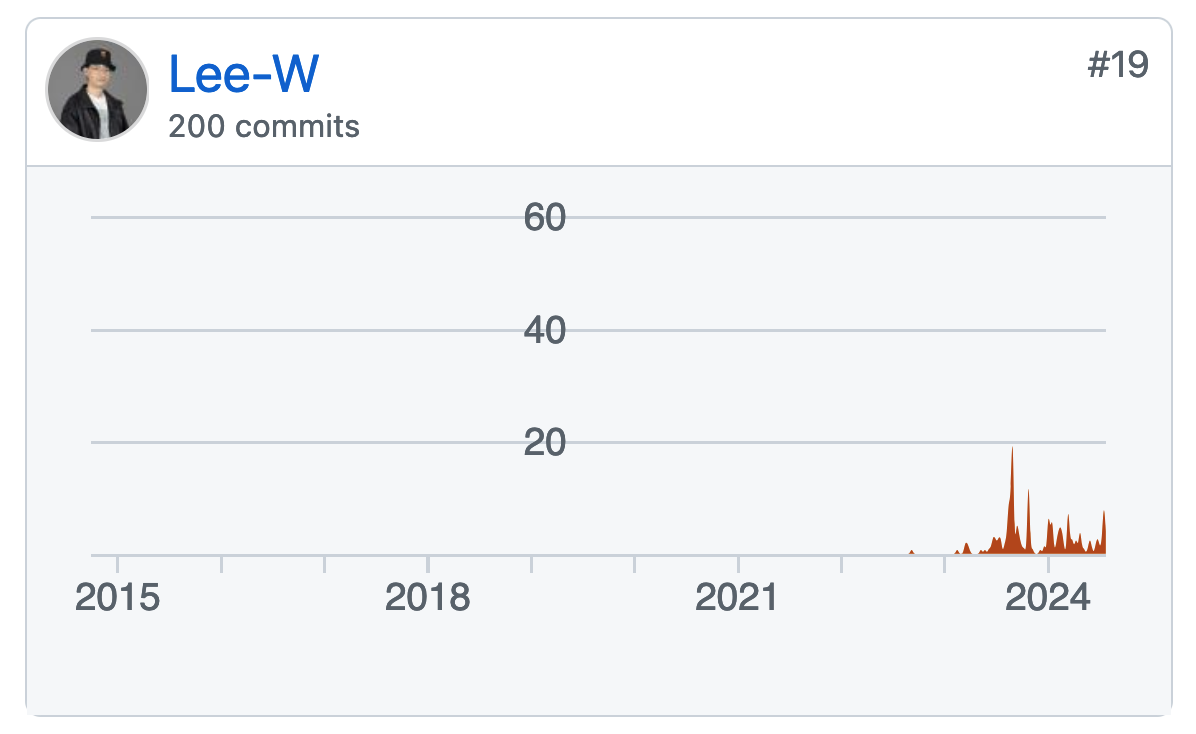Select the 2024 axis label
1196x734 pixels.
click(1047, 597)
